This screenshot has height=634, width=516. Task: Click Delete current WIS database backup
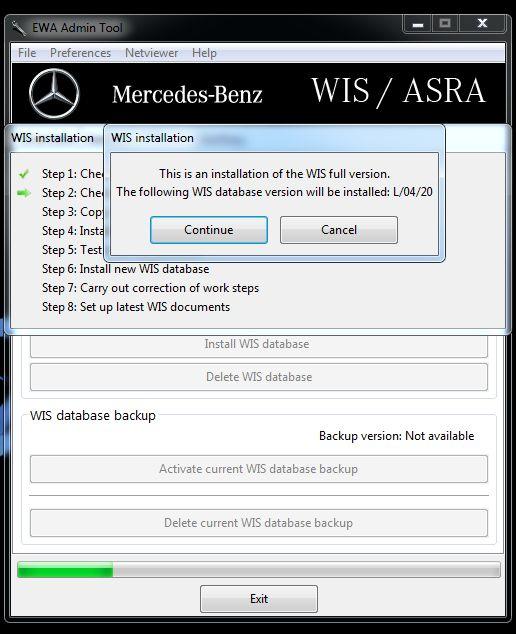[x=259, y=523]
